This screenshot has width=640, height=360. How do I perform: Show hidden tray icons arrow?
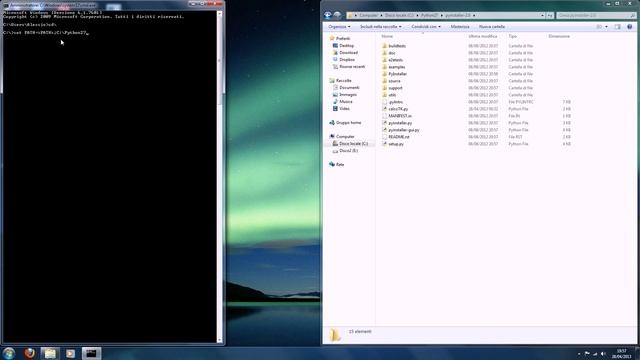579,354
